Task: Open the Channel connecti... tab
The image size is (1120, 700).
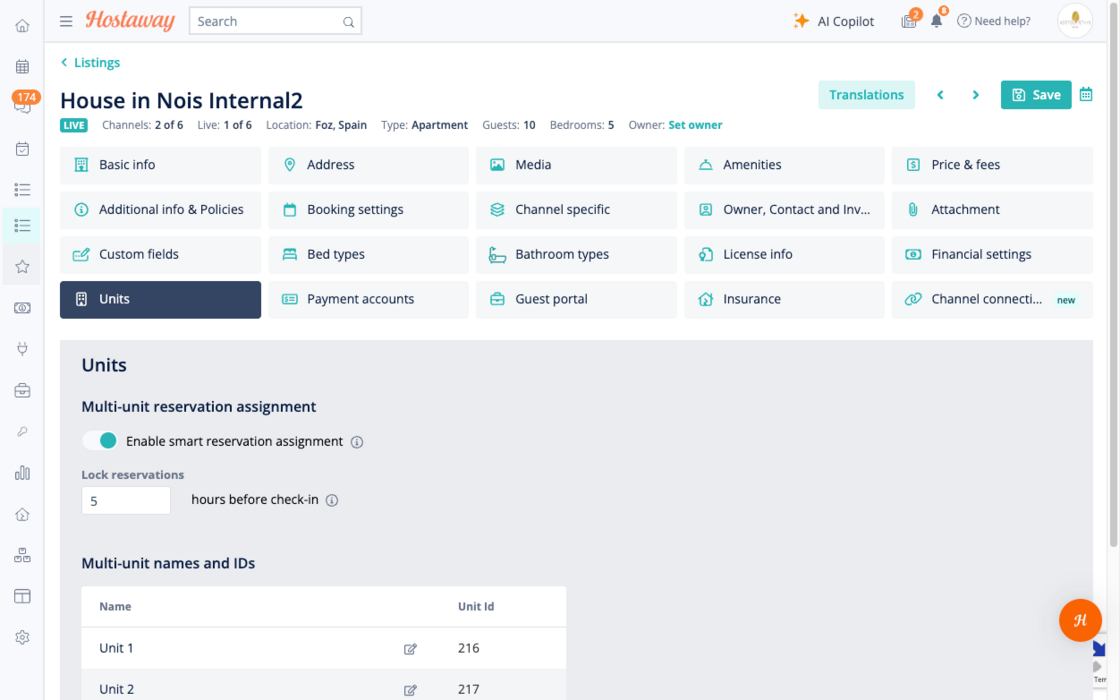Action: [992, 299]
